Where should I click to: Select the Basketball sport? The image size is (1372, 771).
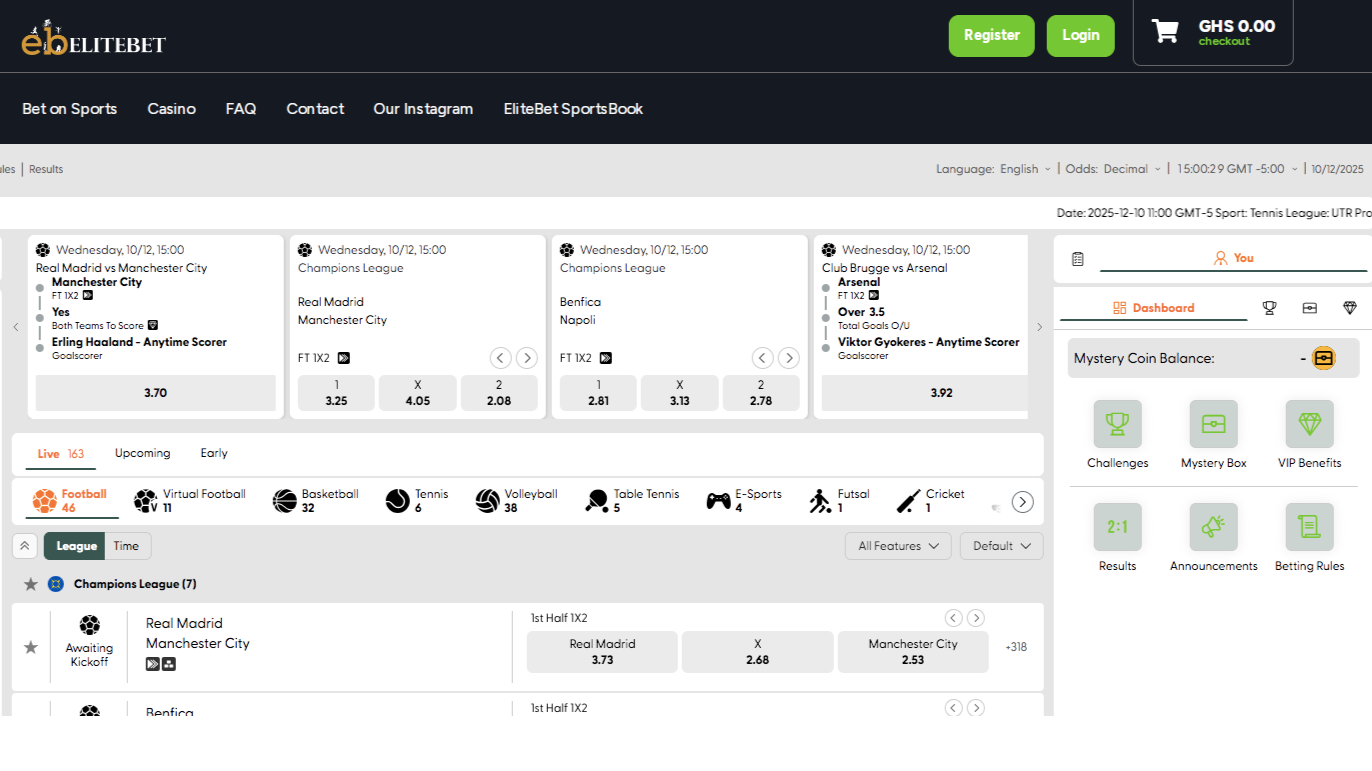315,501
